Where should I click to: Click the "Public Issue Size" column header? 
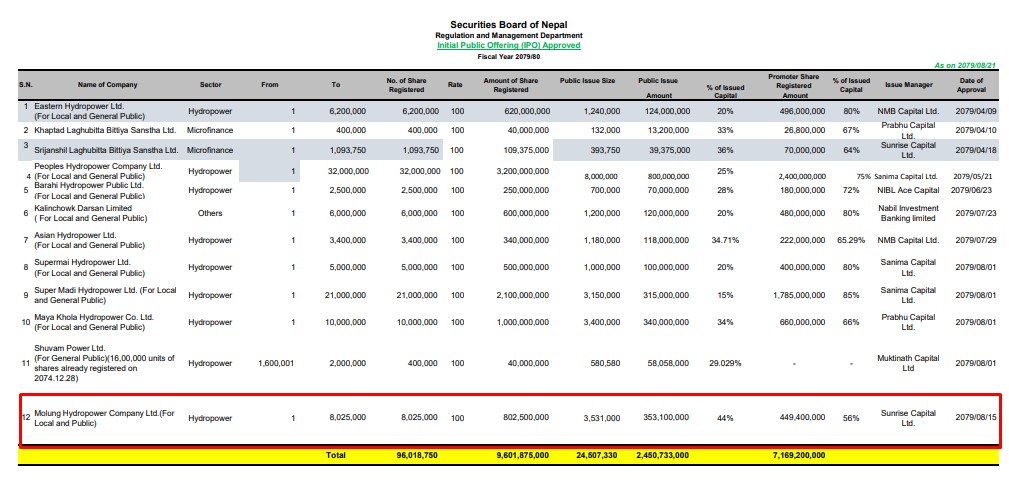[x=587, y=79]
